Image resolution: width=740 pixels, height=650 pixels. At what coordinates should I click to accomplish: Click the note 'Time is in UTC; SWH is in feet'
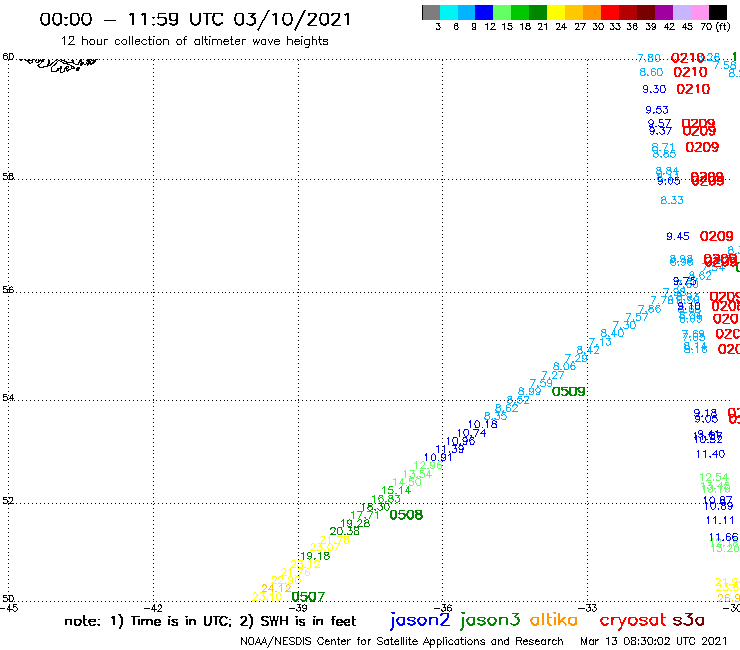pos(210,622)
